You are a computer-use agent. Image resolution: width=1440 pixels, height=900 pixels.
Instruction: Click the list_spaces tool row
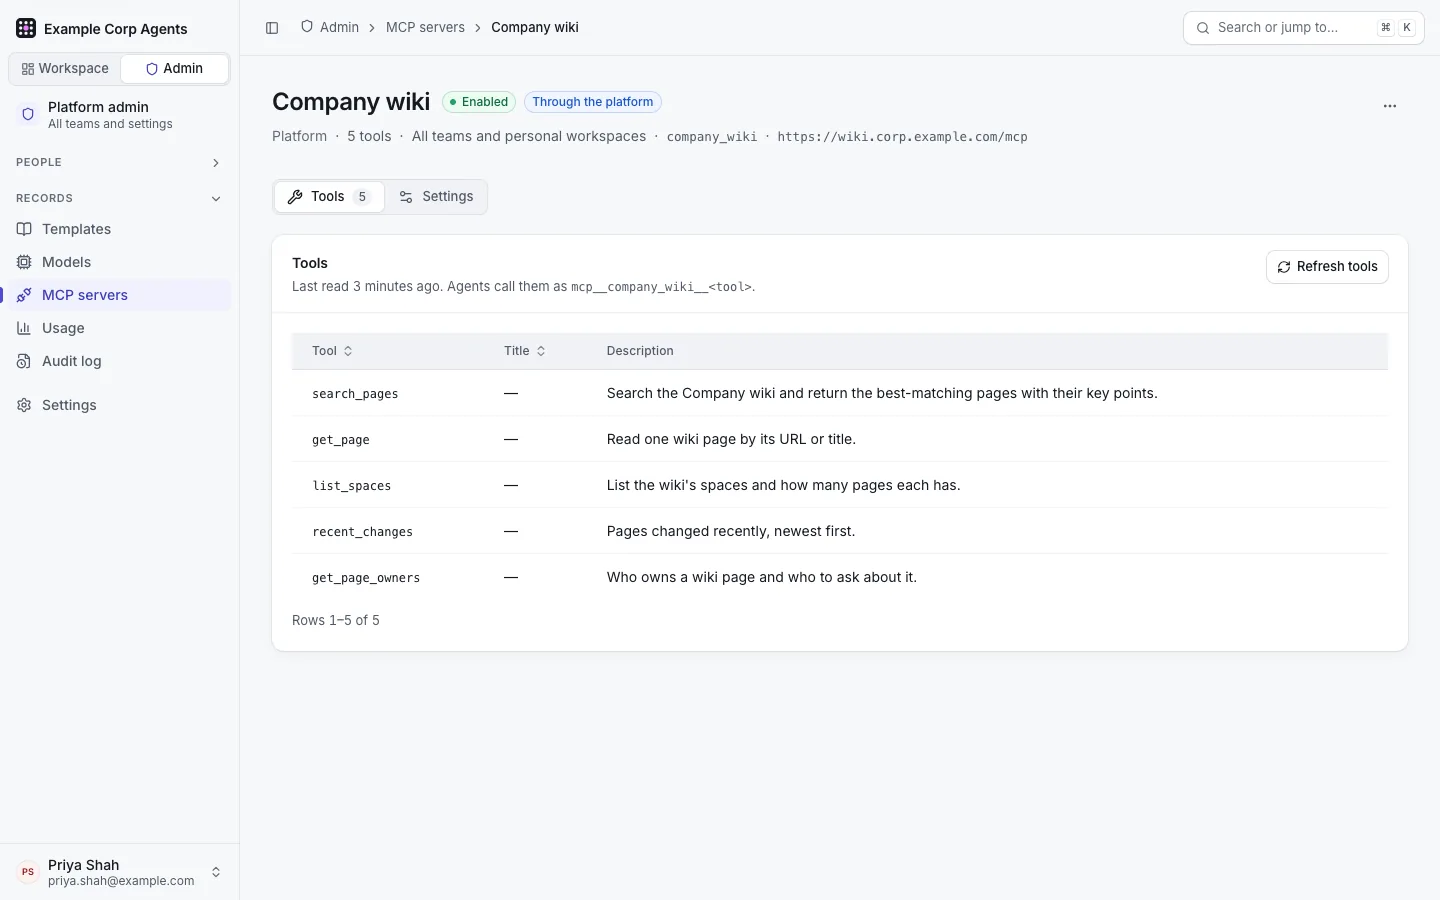point(840,485)
